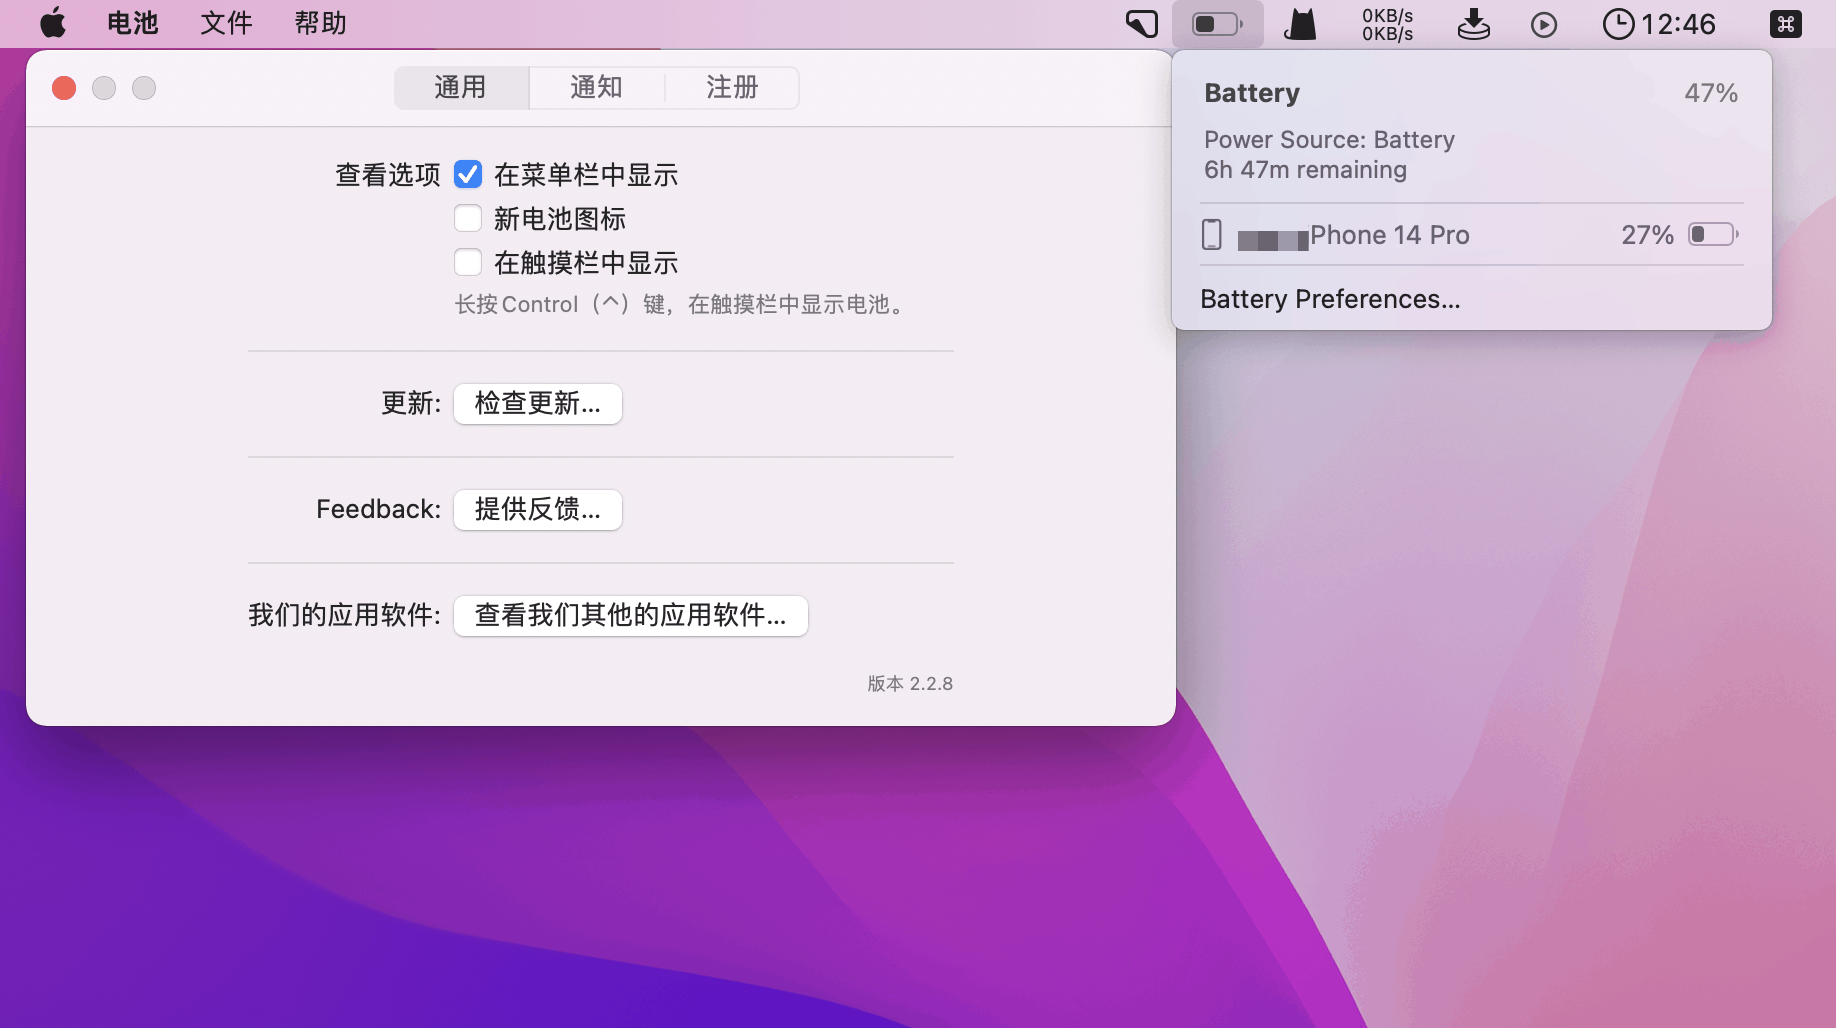Click the 检查更新... button
Viewport: 1836px width, 1028px height.
click(x=538, y=404)
